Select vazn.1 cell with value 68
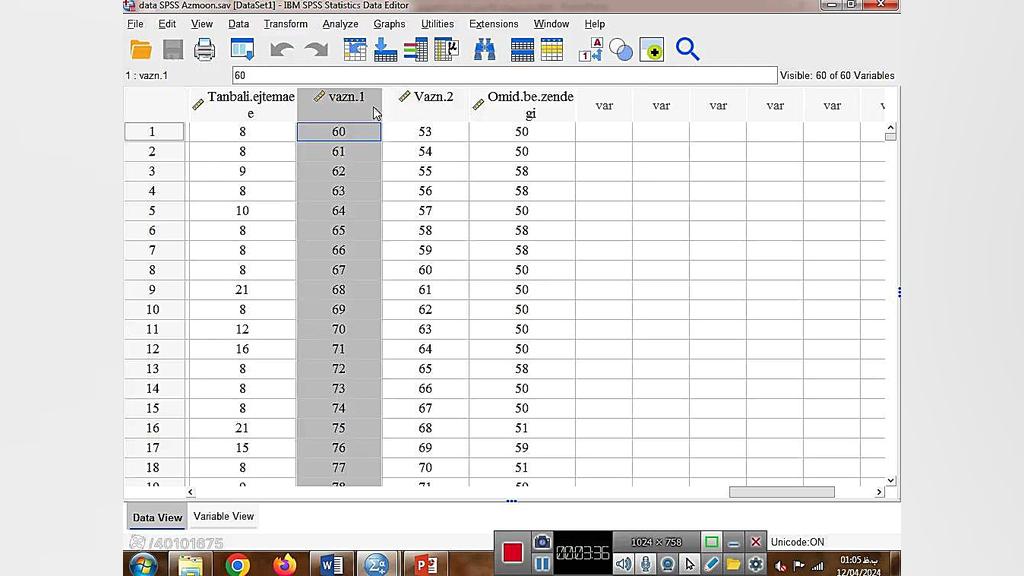The image size is (1024, 576). point(339,290)
